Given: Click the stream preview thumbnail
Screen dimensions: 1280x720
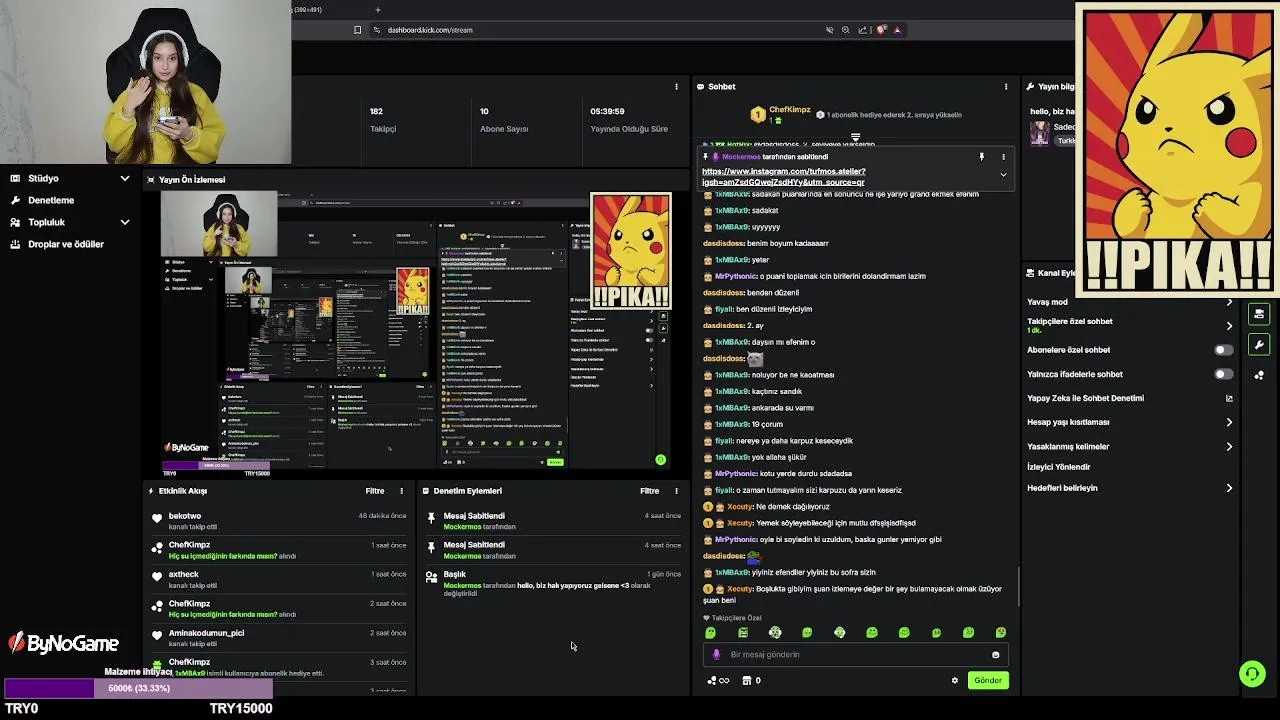Looking at the screenshot, I should [416, 333].
